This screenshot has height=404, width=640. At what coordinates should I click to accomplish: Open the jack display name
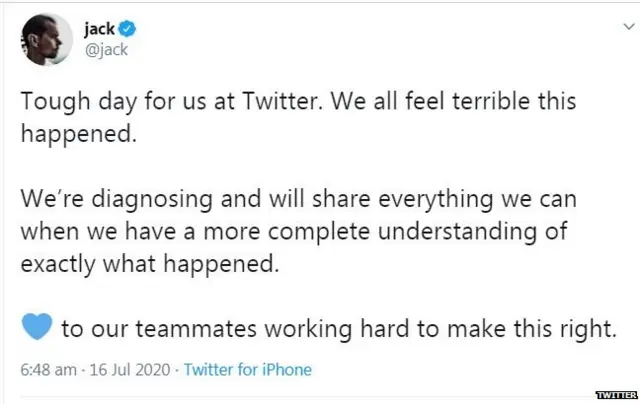tap(98, 27)
